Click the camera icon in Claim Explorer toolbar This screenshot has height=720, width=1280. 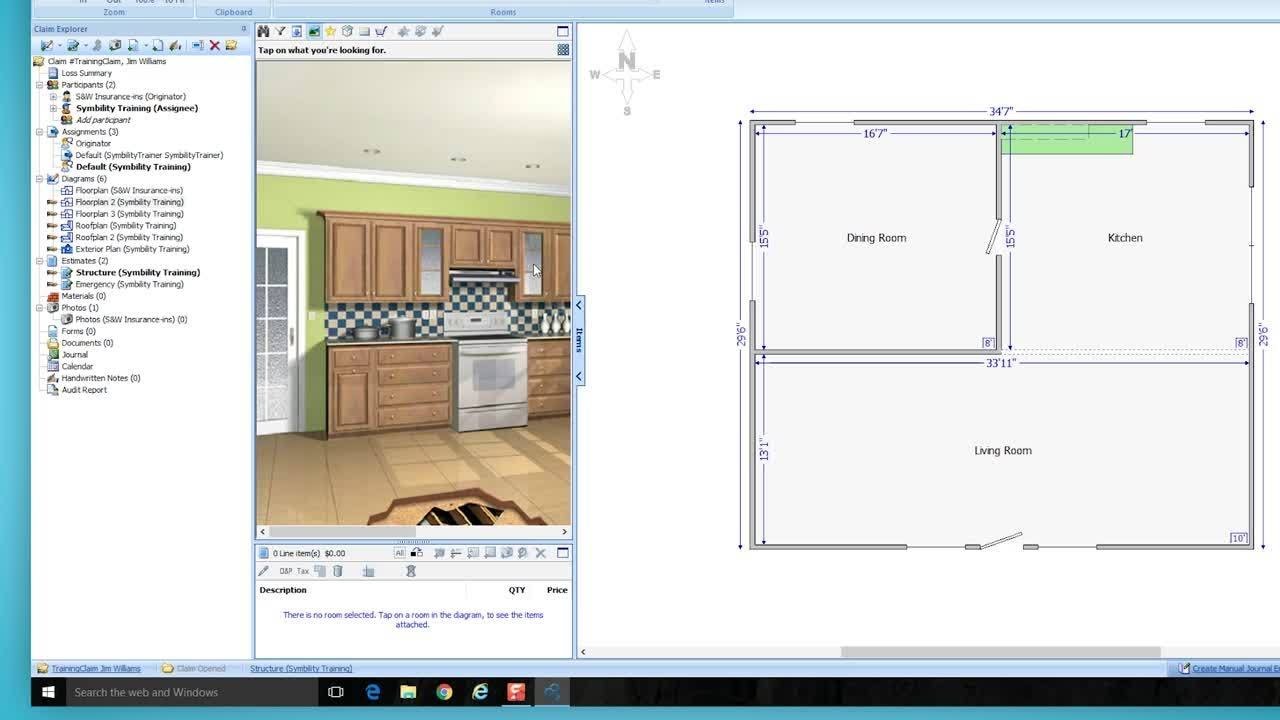(115, 45)
